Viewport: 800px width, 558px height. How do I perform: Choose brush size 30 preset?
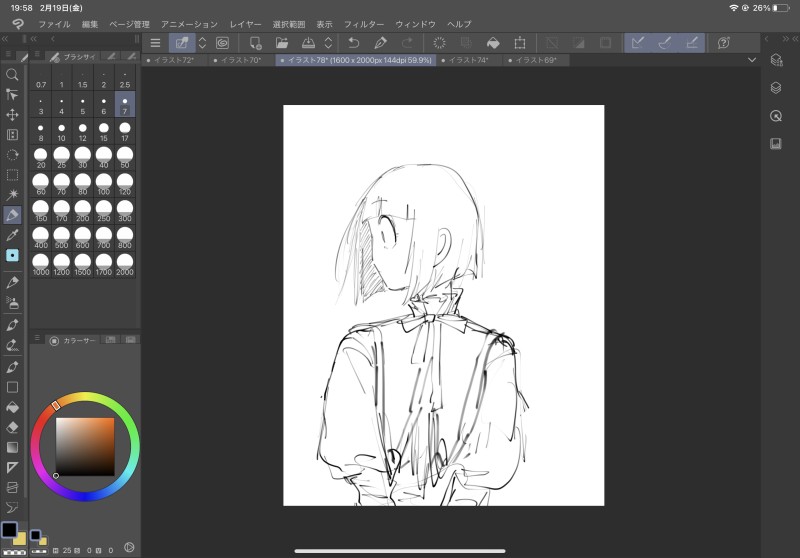pos(83,158)
